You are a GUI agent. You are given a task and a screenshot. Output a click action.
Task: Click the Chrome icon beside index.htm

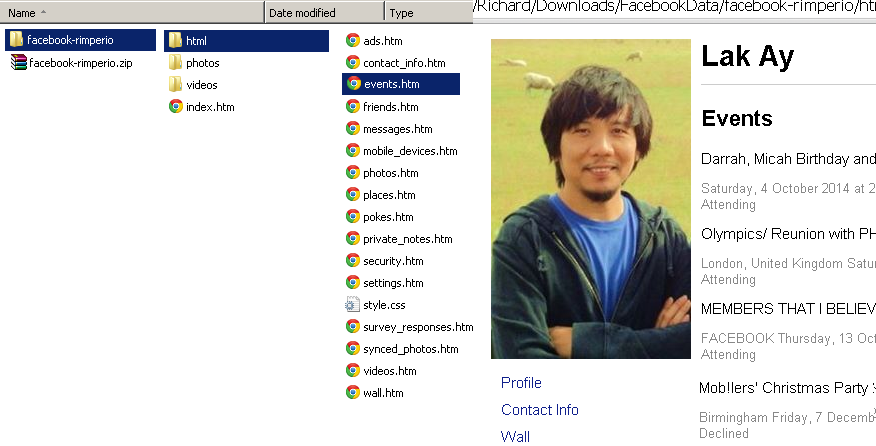point(176,106)
